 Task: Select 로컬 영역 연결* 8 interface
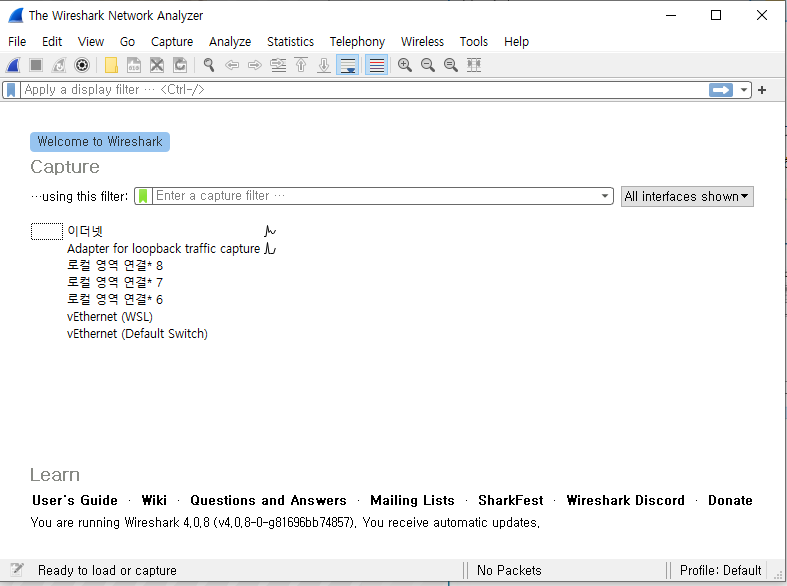point(115,265)
